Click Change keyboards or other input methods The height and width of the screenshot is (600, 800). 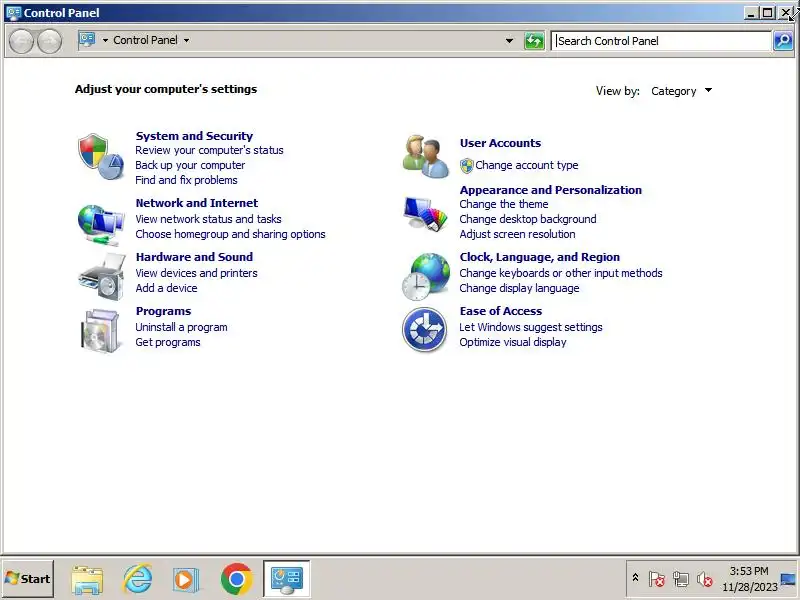pyautogui.click(x=561, y=273)
